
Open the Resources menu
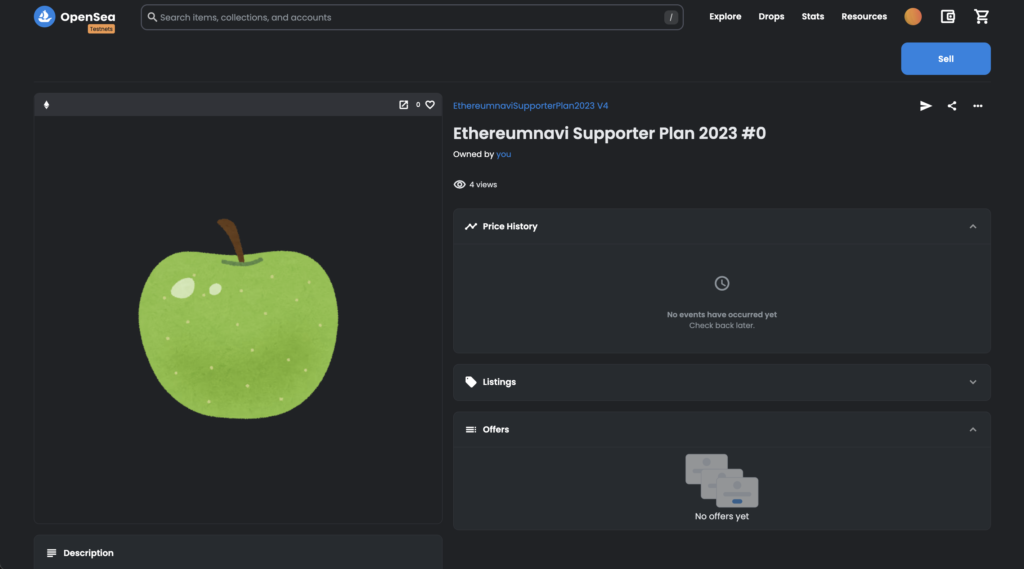(x=864, y=16)
